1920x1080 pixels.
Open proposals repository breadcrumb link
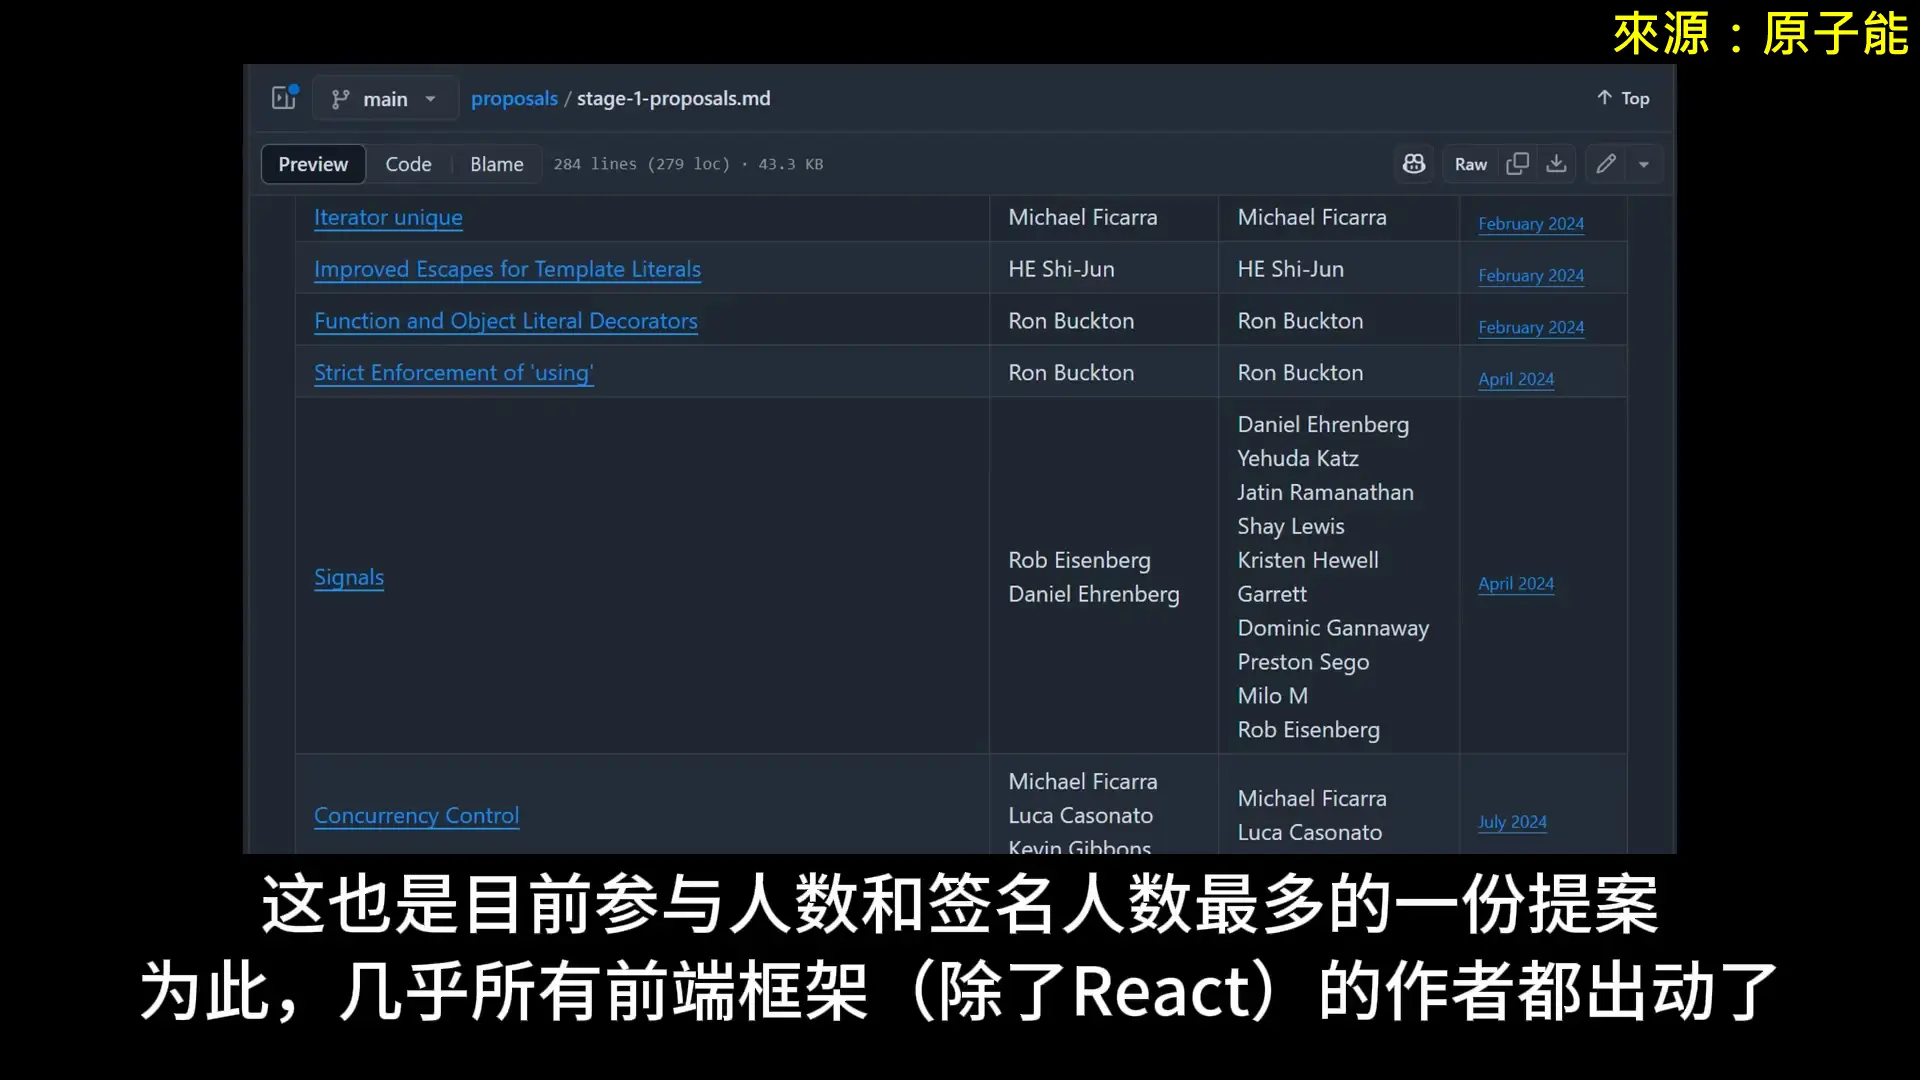[x=514, y=98]
